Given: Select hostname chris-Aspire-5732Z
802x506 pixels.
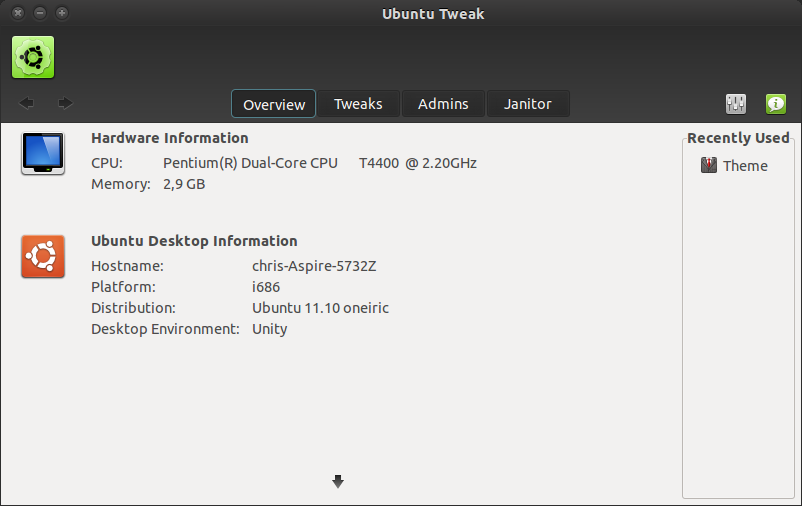Looking at the screenshot, I should click(x=314, y=266).
